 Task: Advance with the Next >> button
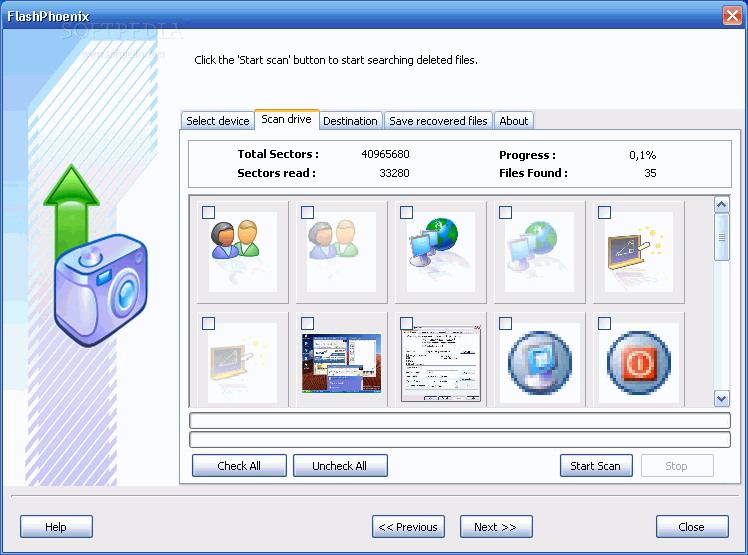tap(496, 527)
